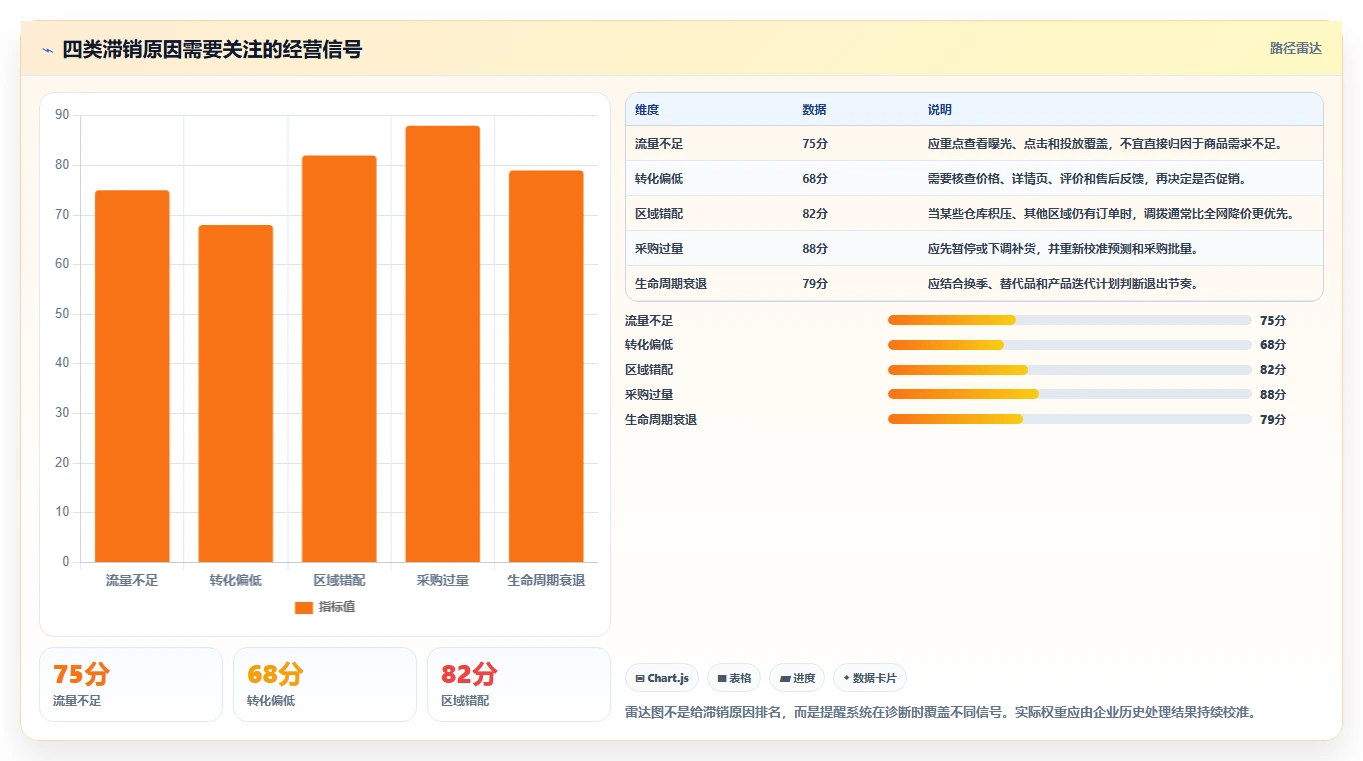
Task: Open the 68分 转化偏低 data card
Action: (x=325, y=684)
